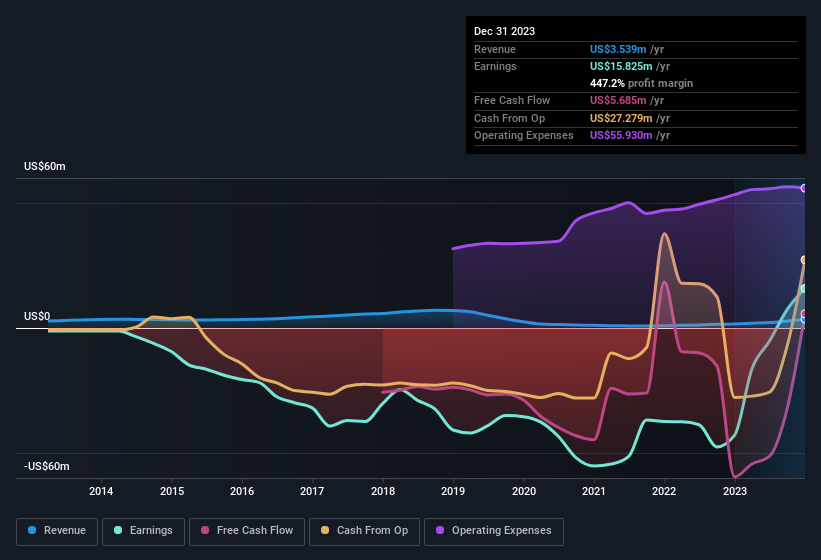Click the Dec 31 2023 tooltip date header
Screen dimensions: 821x560
tap(504, 31)
